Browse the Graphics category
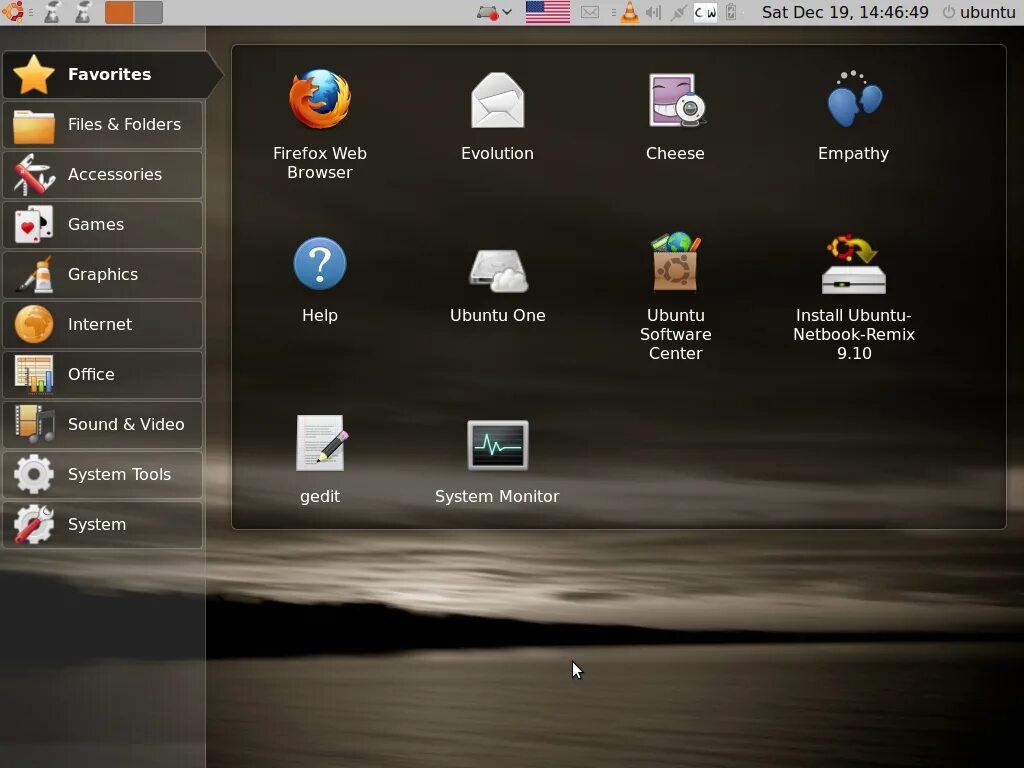1024x768 pixels. [x=103, y=274]
